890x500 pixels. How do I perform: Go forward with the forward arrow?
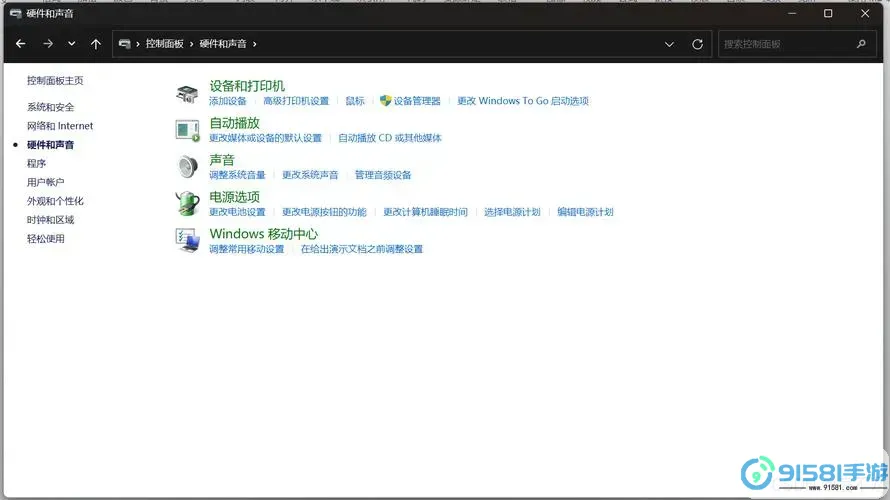[48, 44]
